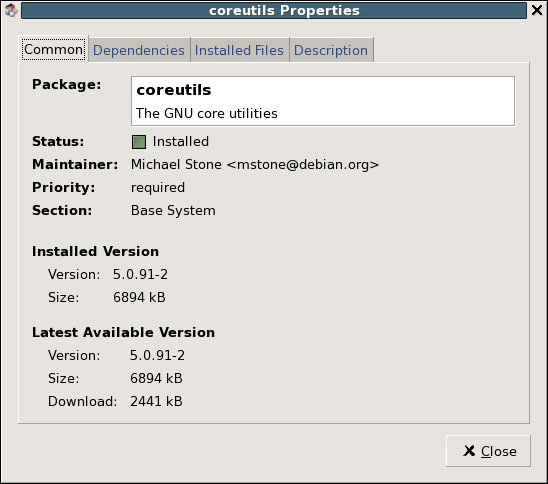Switch to the Dependencies tab
548x484 pixels.
139,50
